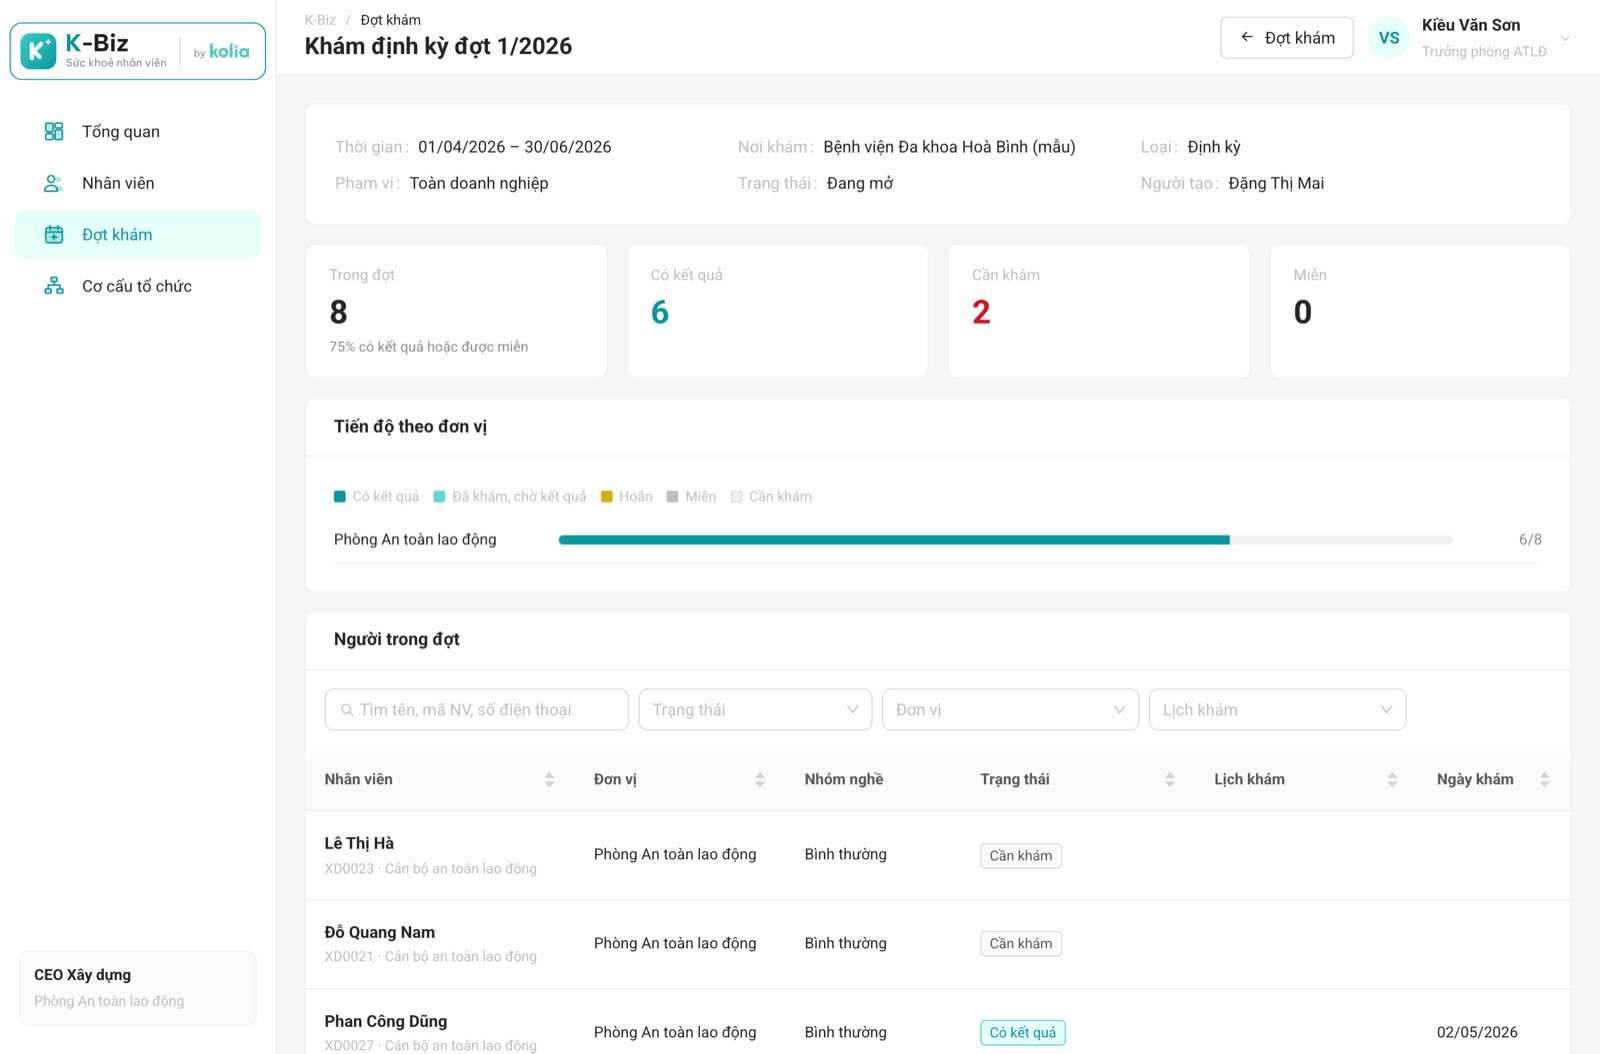1600x1054 pixels.
Task: Click the VS user avatar
Action: pos(1389,38)
